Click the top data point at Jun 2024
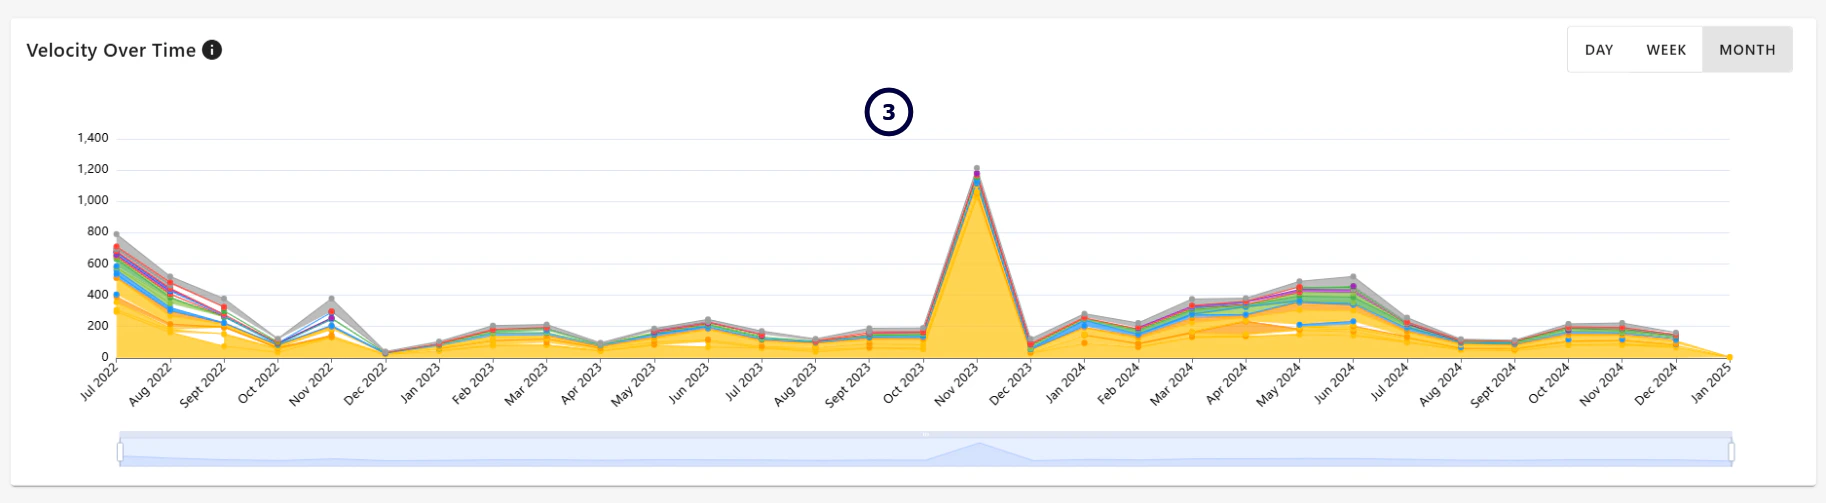 (x=1353, y=277)
